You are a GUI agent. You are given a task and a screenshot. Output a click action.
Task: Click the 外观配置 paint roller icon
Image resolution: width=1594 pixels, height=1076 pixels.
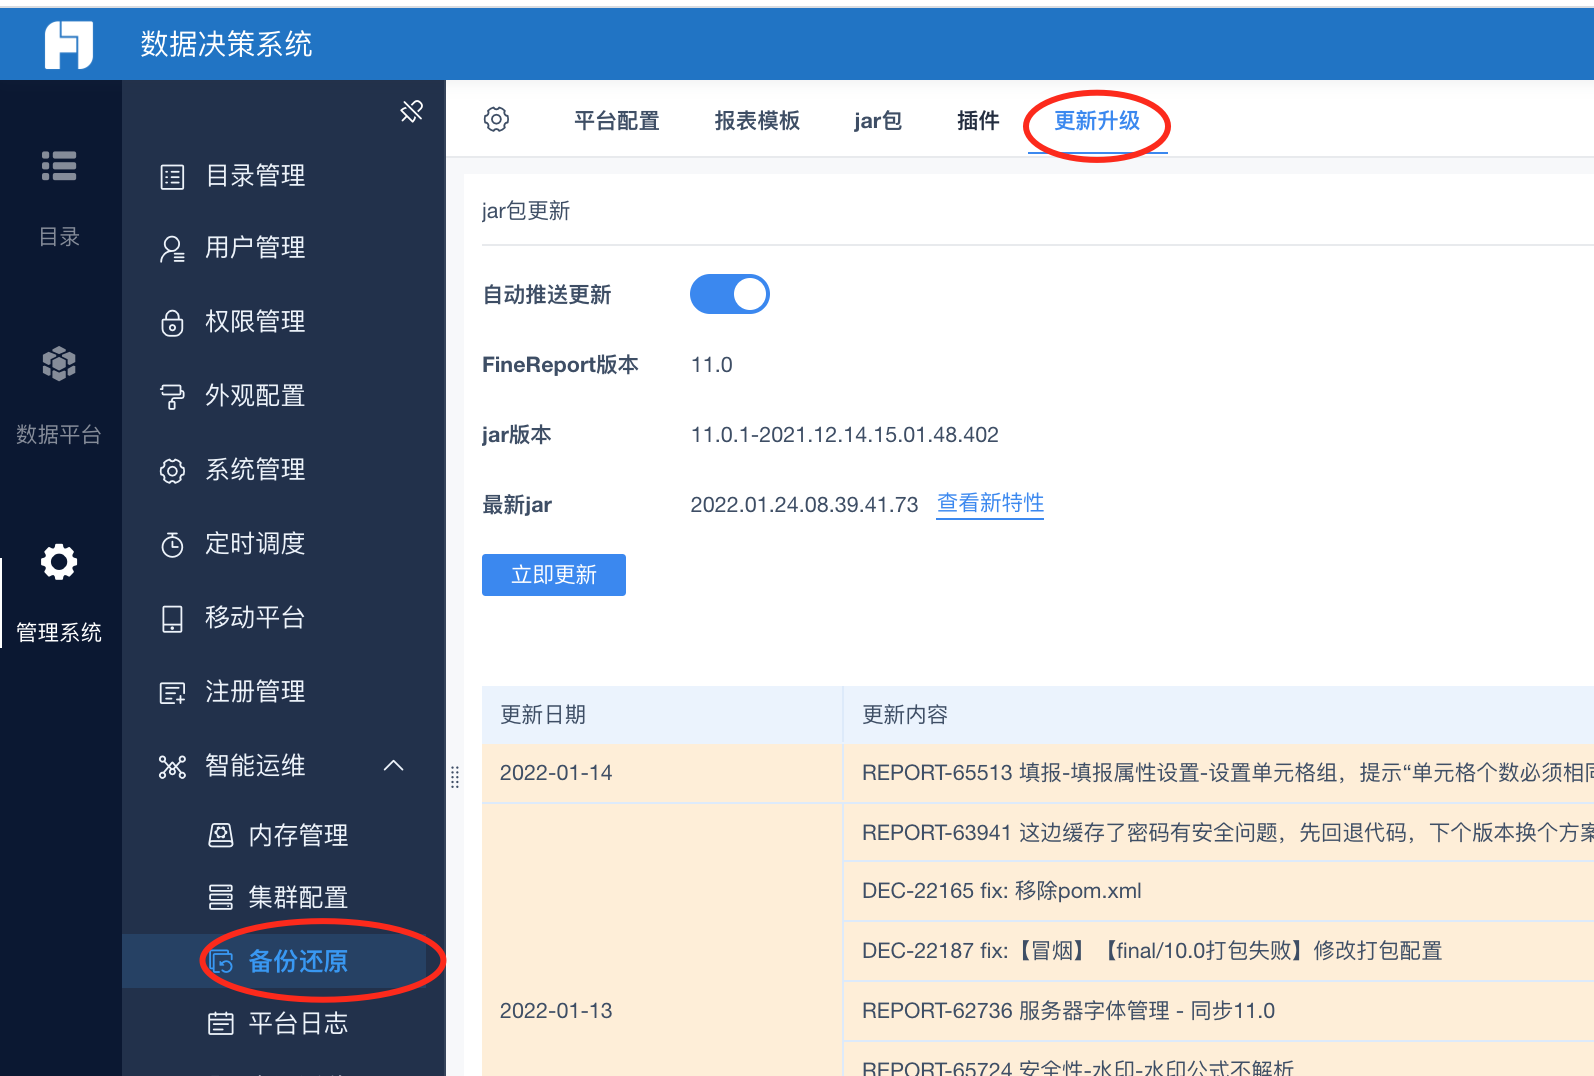click(172, 397)
